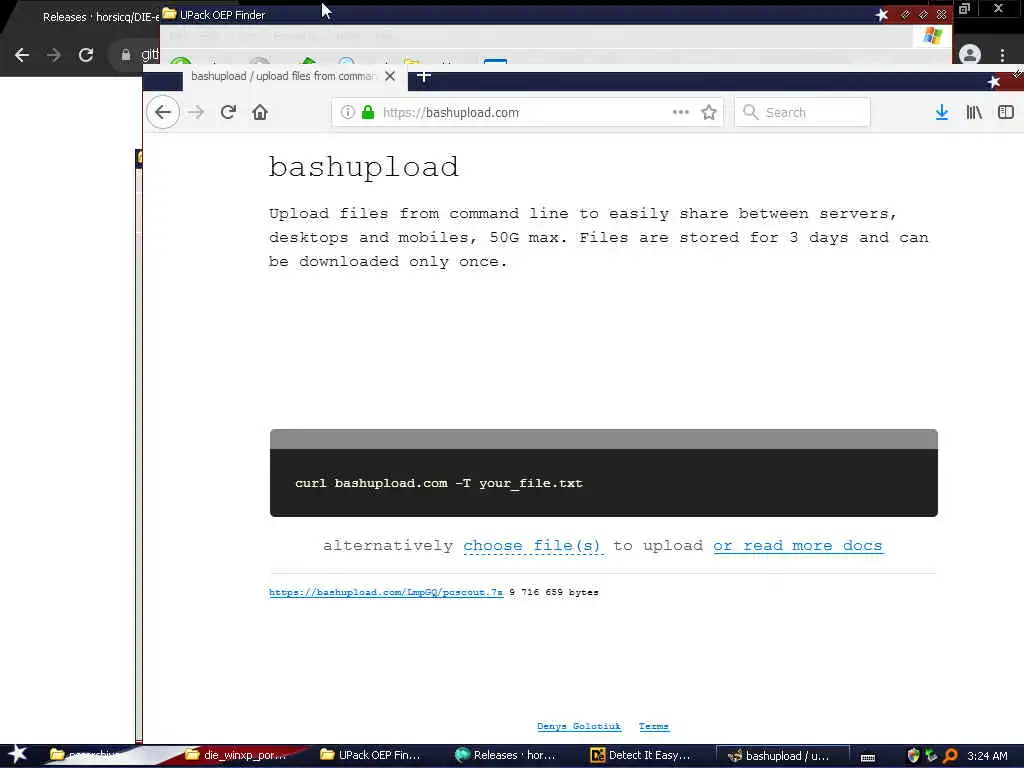Viewport: 1024px width, 768px height.
Task: Click the security shield tray icon
Action: pyautogui.click(x=913, y=756)
